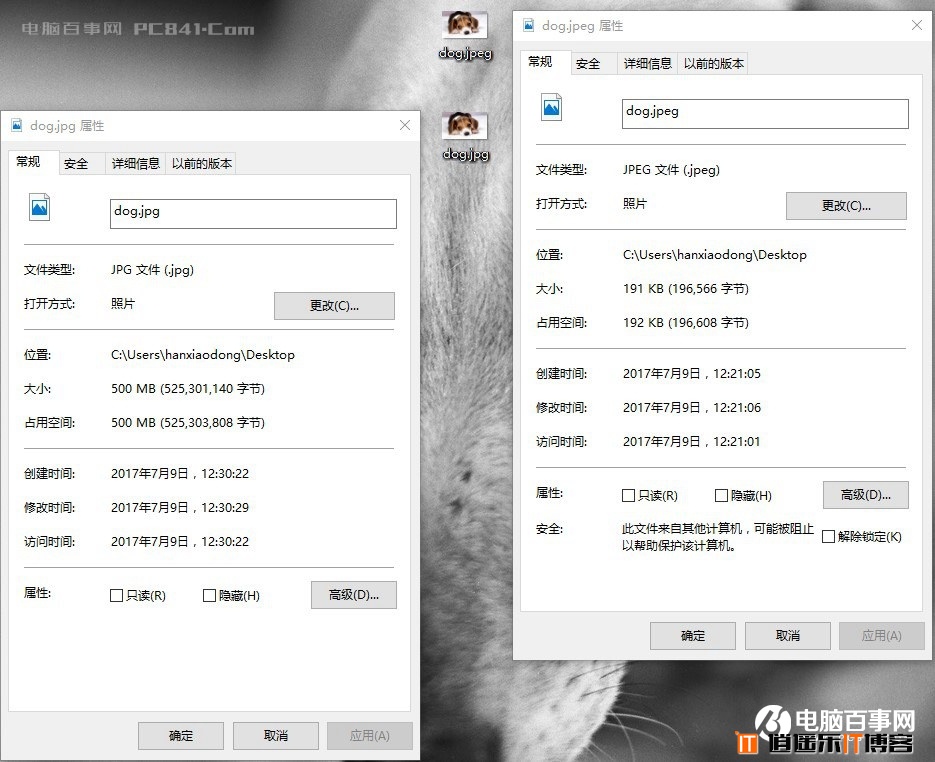The image size is (935, 762).
Task: Click file type text JPEG 文件 (.jpeg)
Action: click(671, 170)
